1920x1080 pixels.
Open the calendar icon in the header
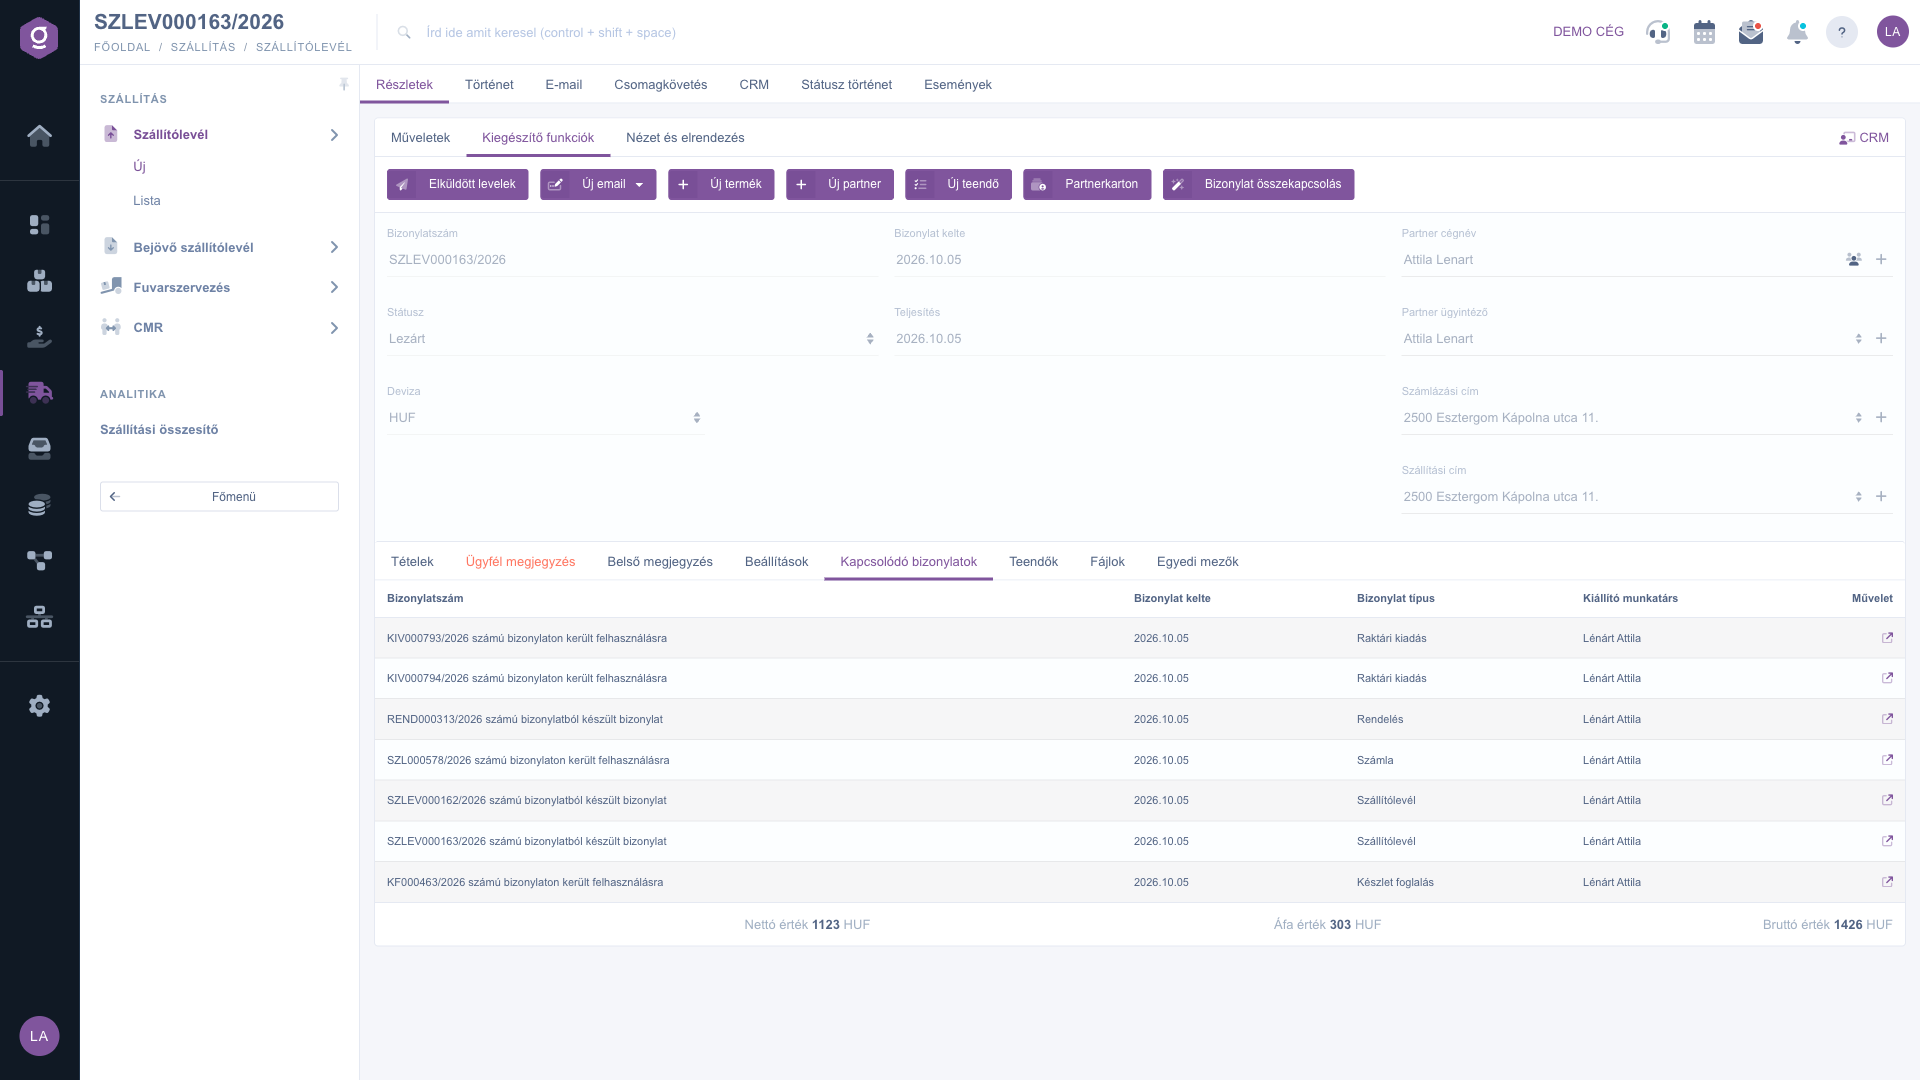click(1704, 32)
